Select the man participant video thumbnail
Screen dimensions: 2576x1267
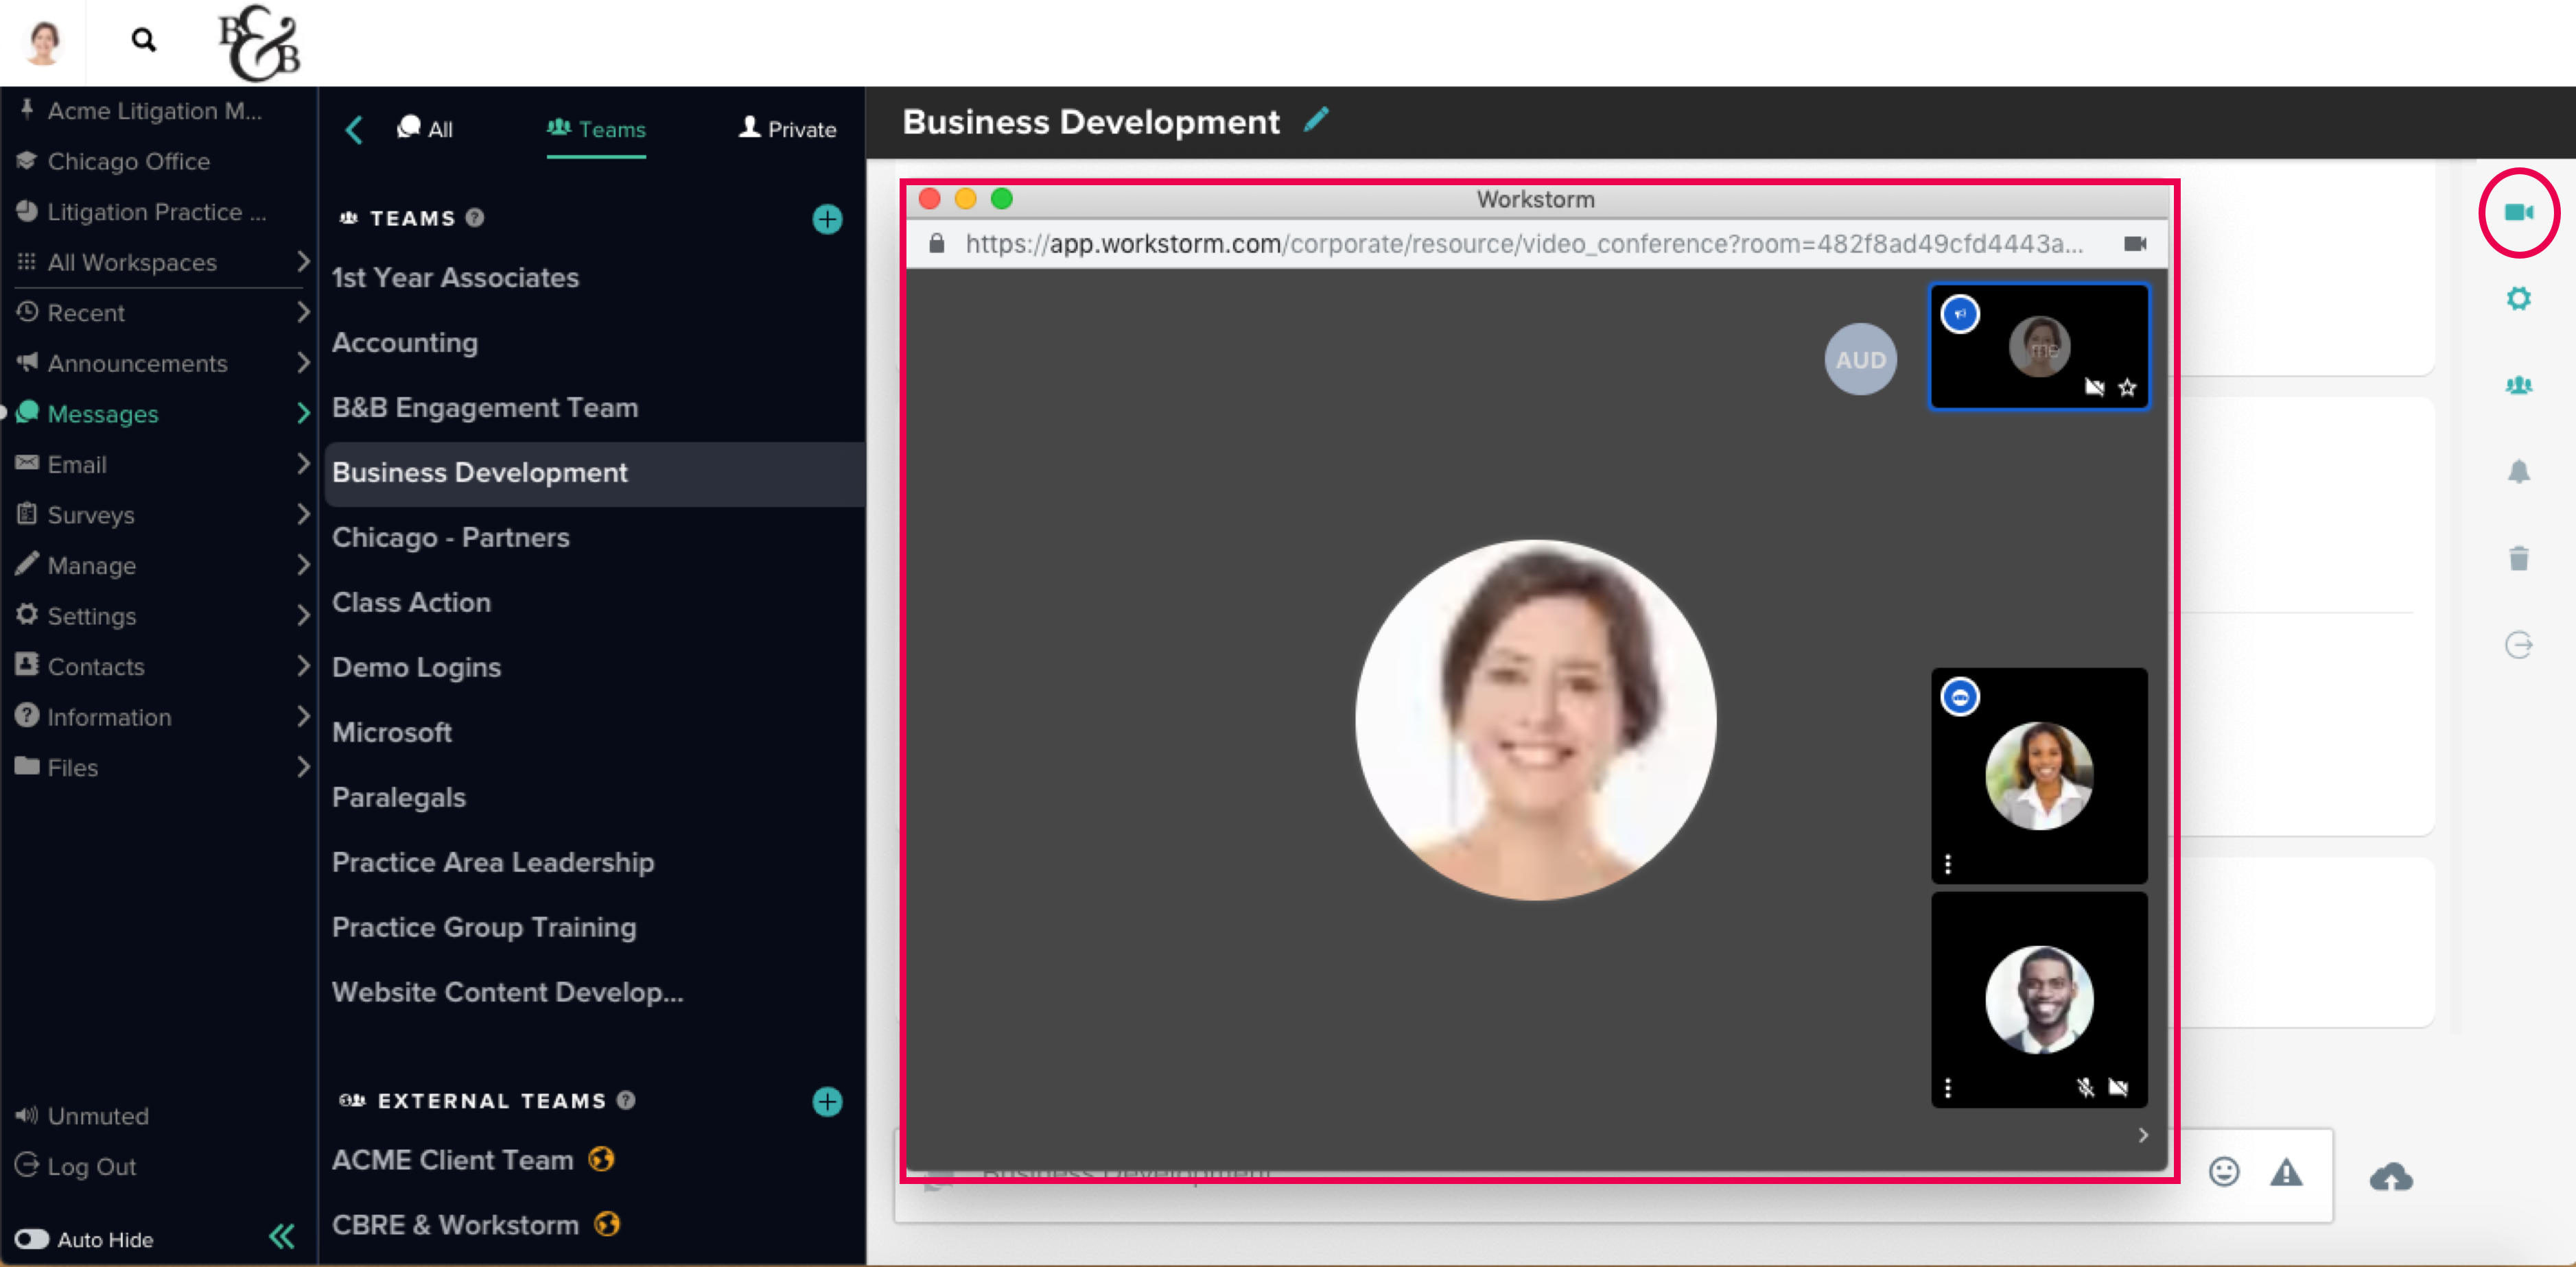click(x=2039, y=999)
